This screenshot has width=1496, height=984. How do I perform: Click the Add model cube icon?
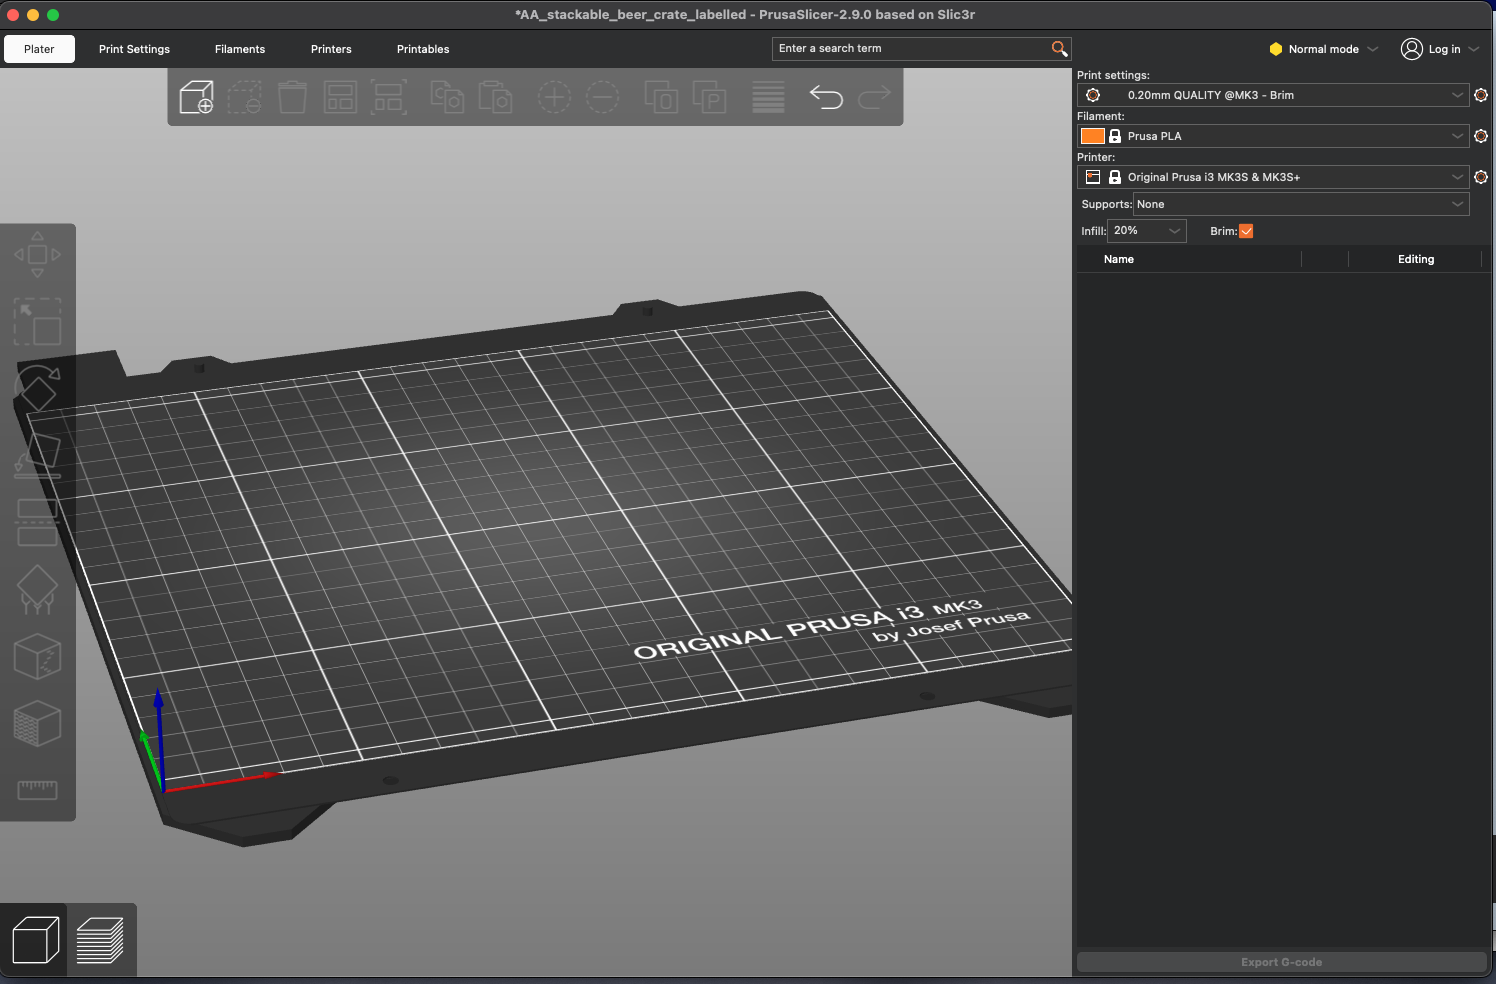click(x=196, y=97)
